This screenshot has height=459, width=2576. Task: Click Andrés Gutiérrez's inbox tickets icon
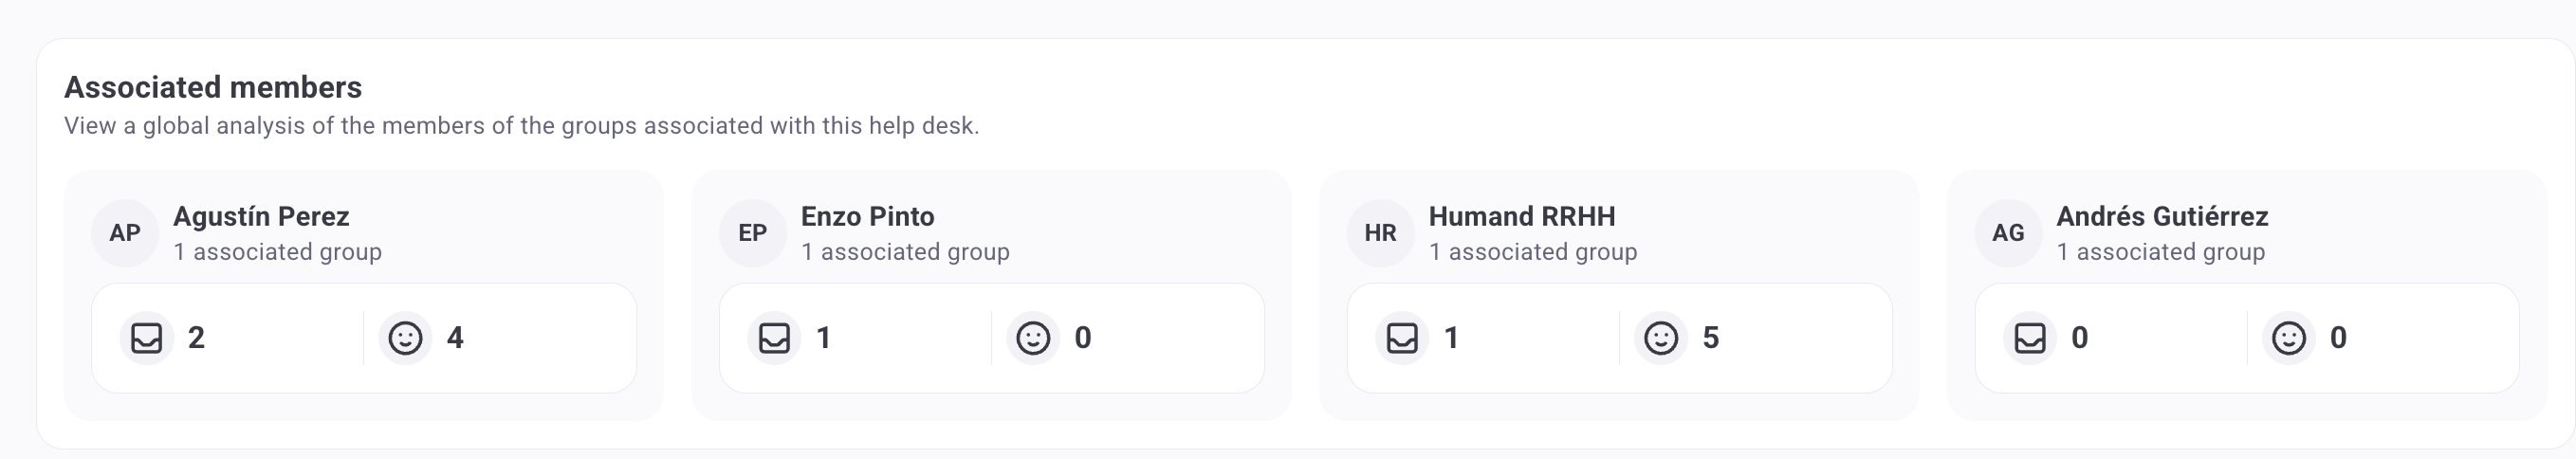(2030, 338)
